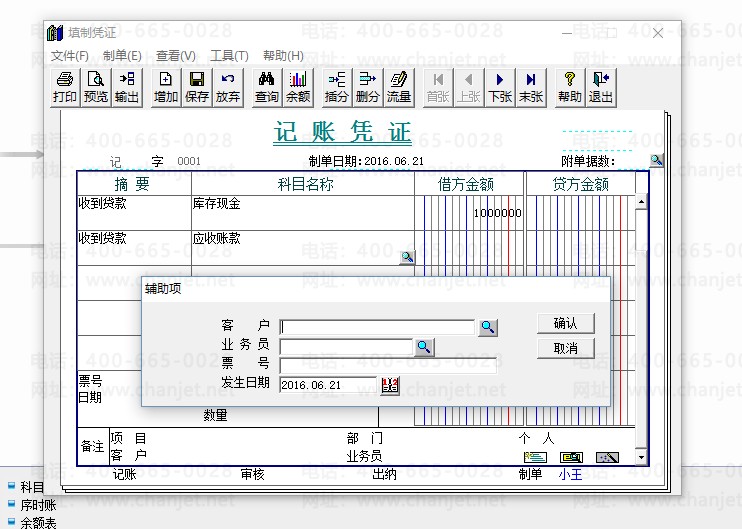Open the 工具(T) menu

click(229, 55)
